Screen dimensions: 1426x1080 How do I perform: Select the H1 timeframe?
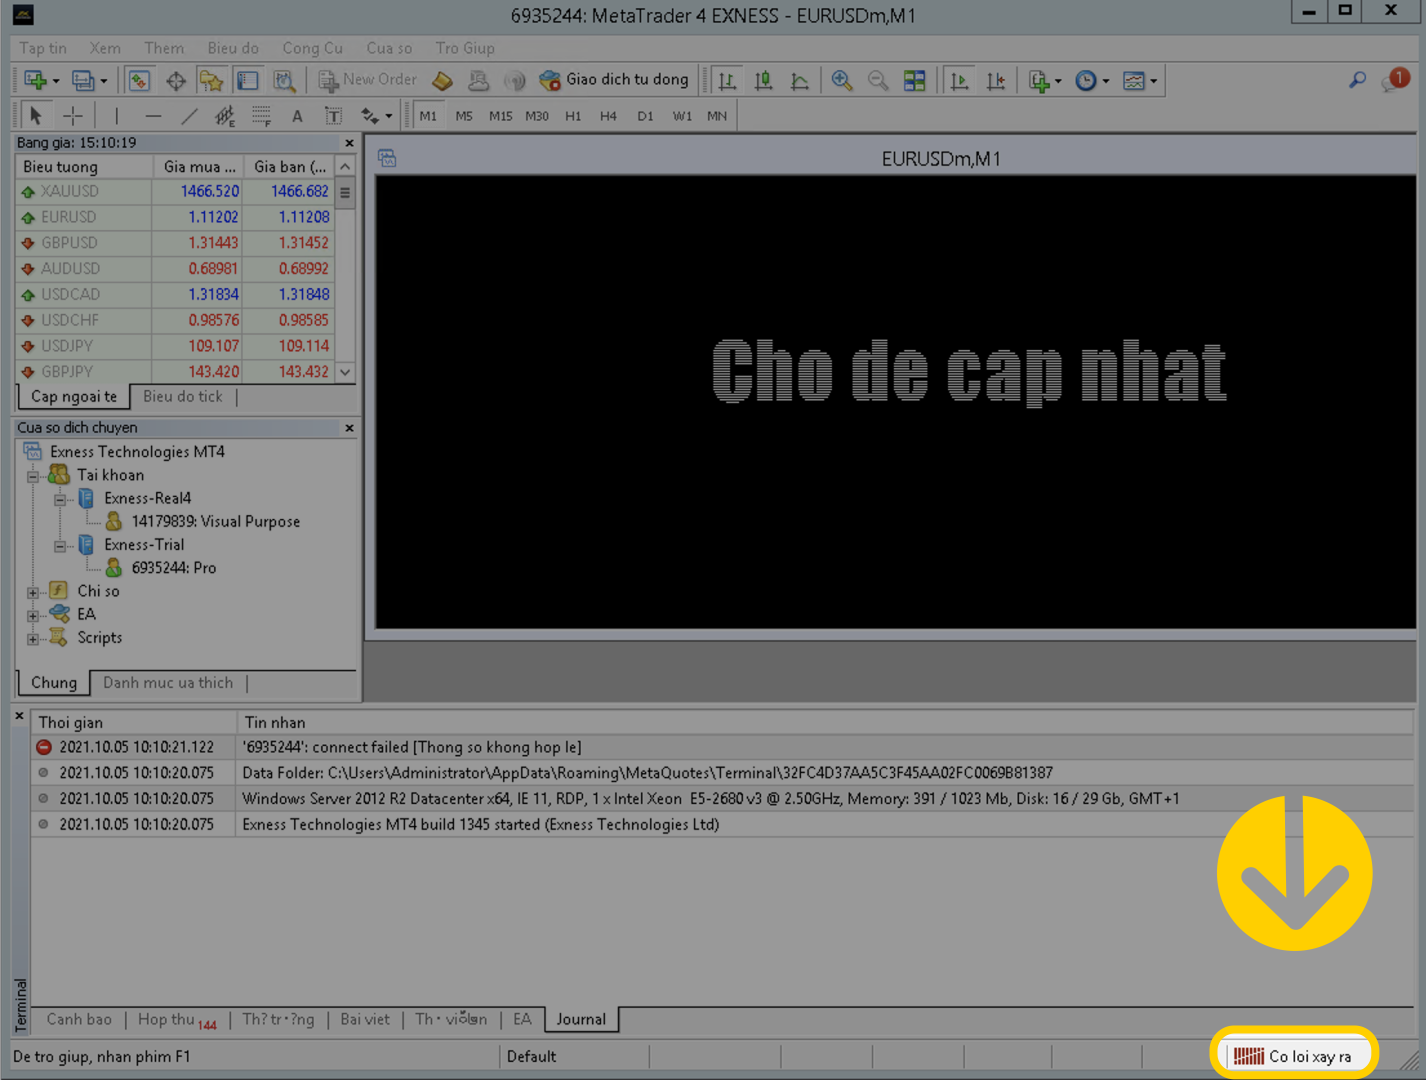(573, 116)
